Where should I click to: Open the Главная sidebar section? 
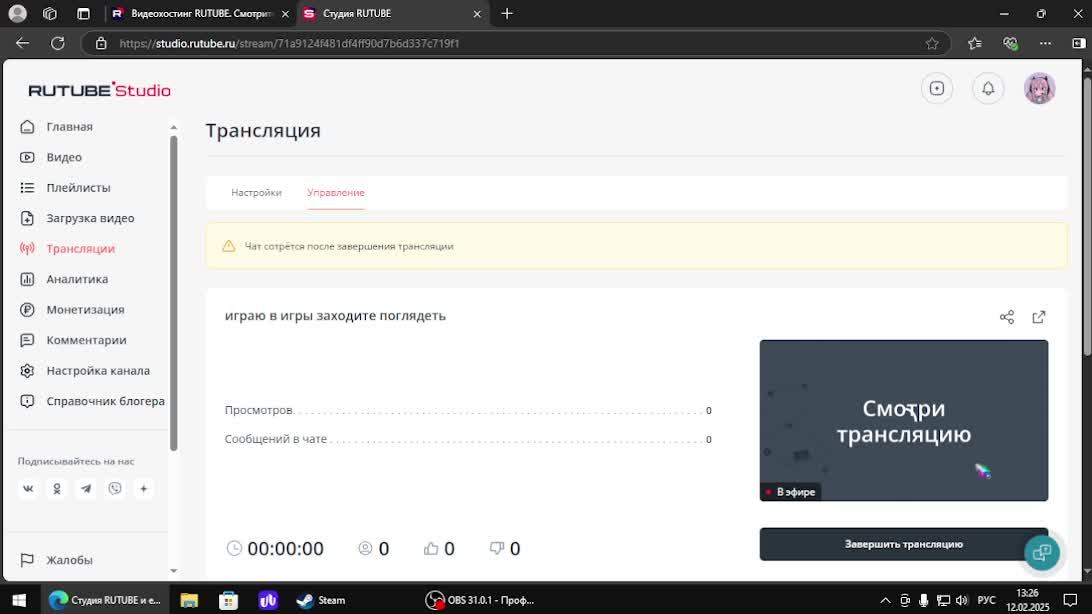click(69, 127)
